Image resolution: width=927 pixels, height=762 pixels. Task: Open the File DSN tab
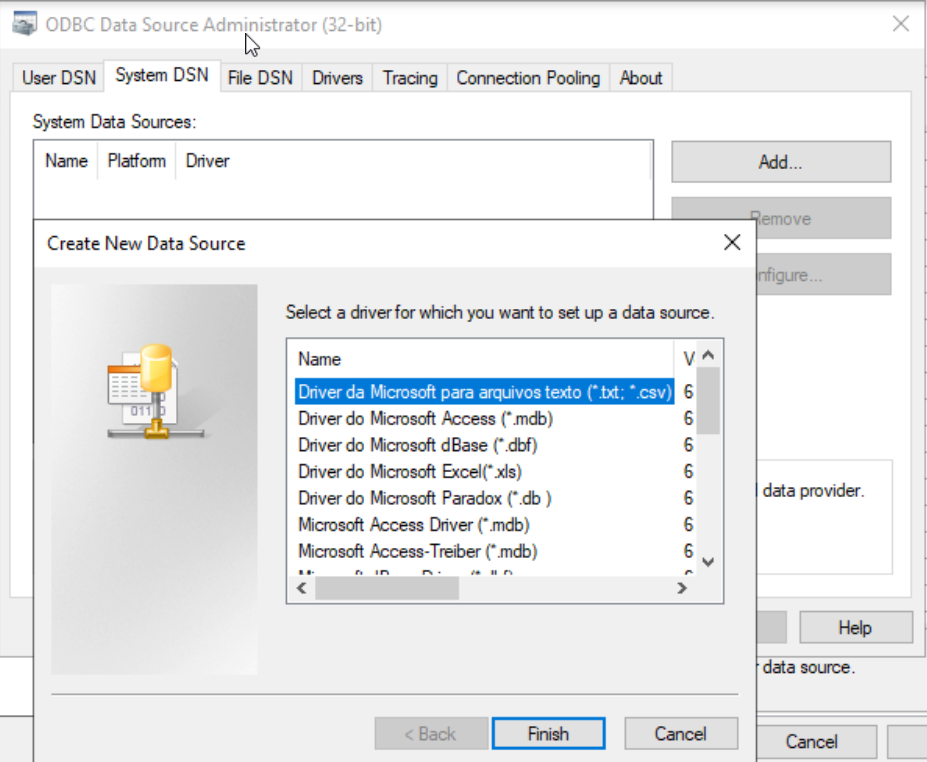260,77
